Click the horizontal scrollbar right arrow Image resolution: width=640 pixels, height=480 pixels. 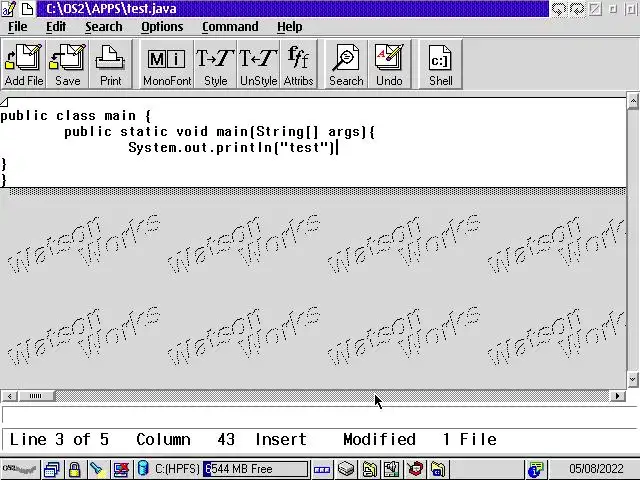[618, 396]
